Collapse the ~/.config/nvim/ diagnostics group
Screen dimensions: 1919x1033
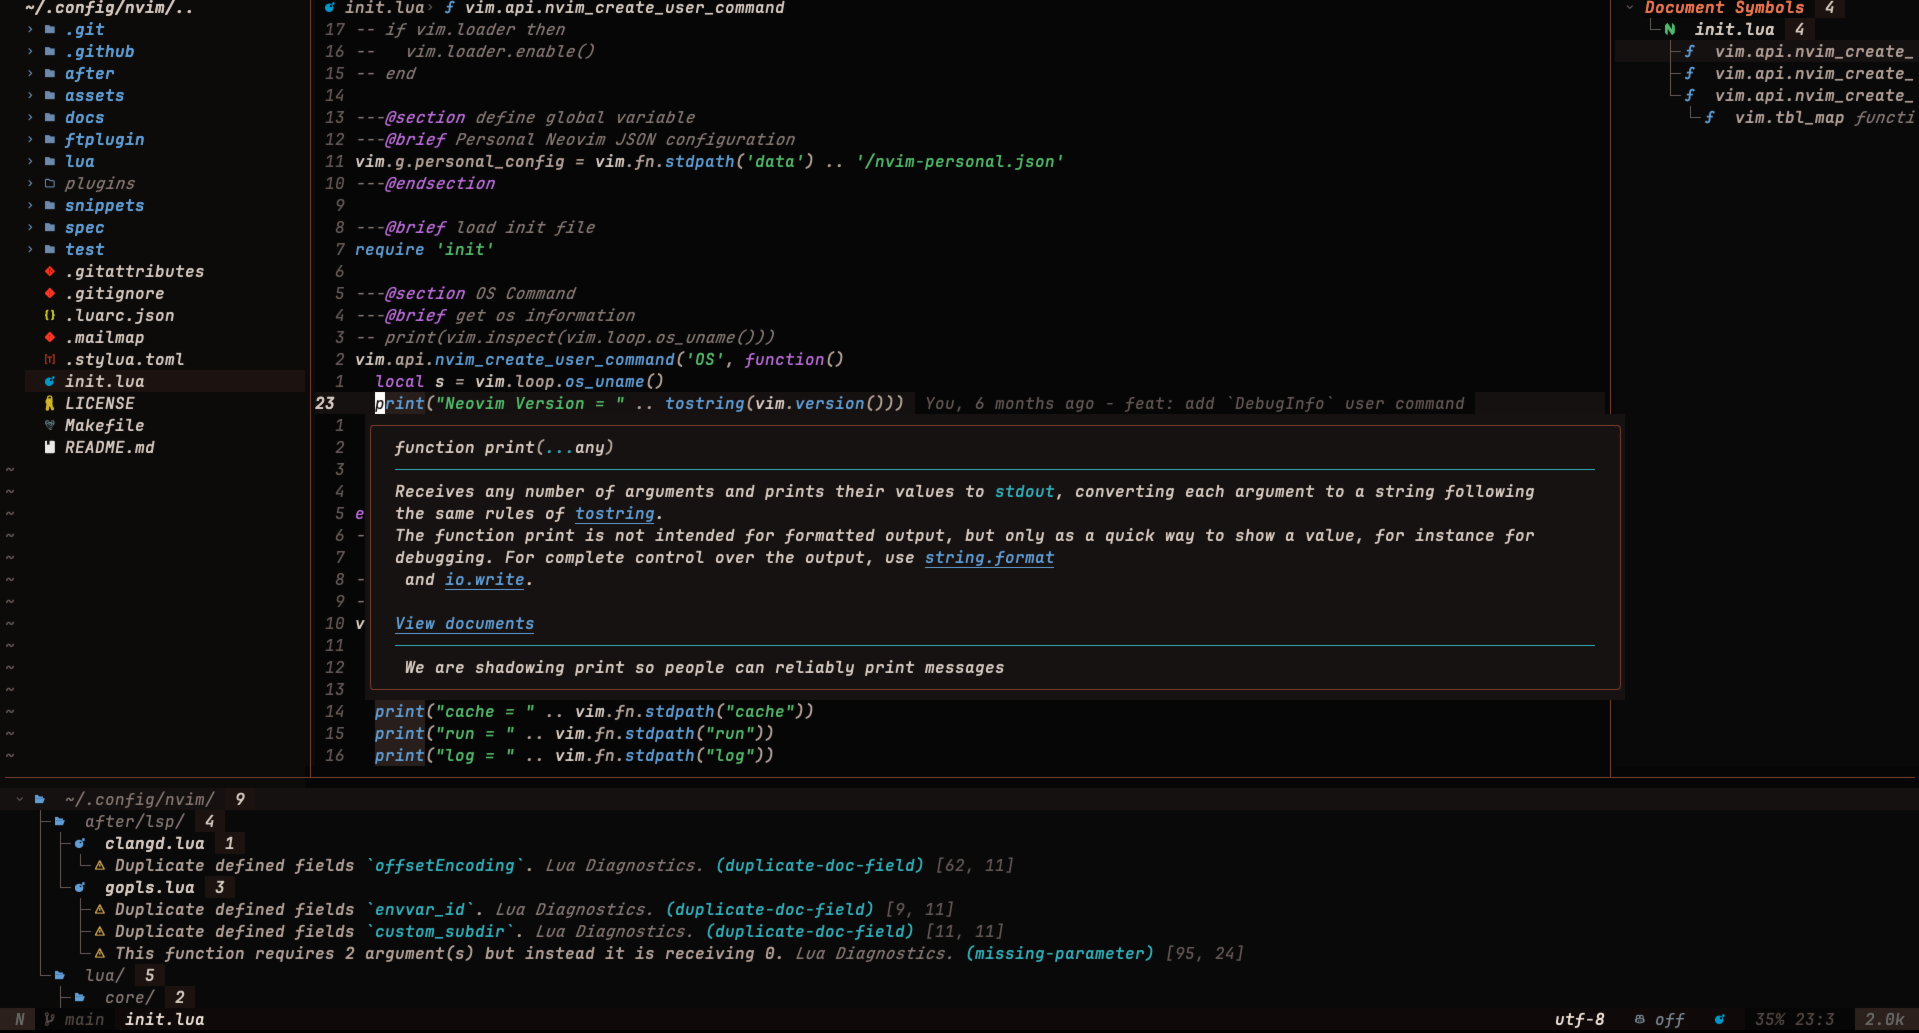[x=20, y=800]
